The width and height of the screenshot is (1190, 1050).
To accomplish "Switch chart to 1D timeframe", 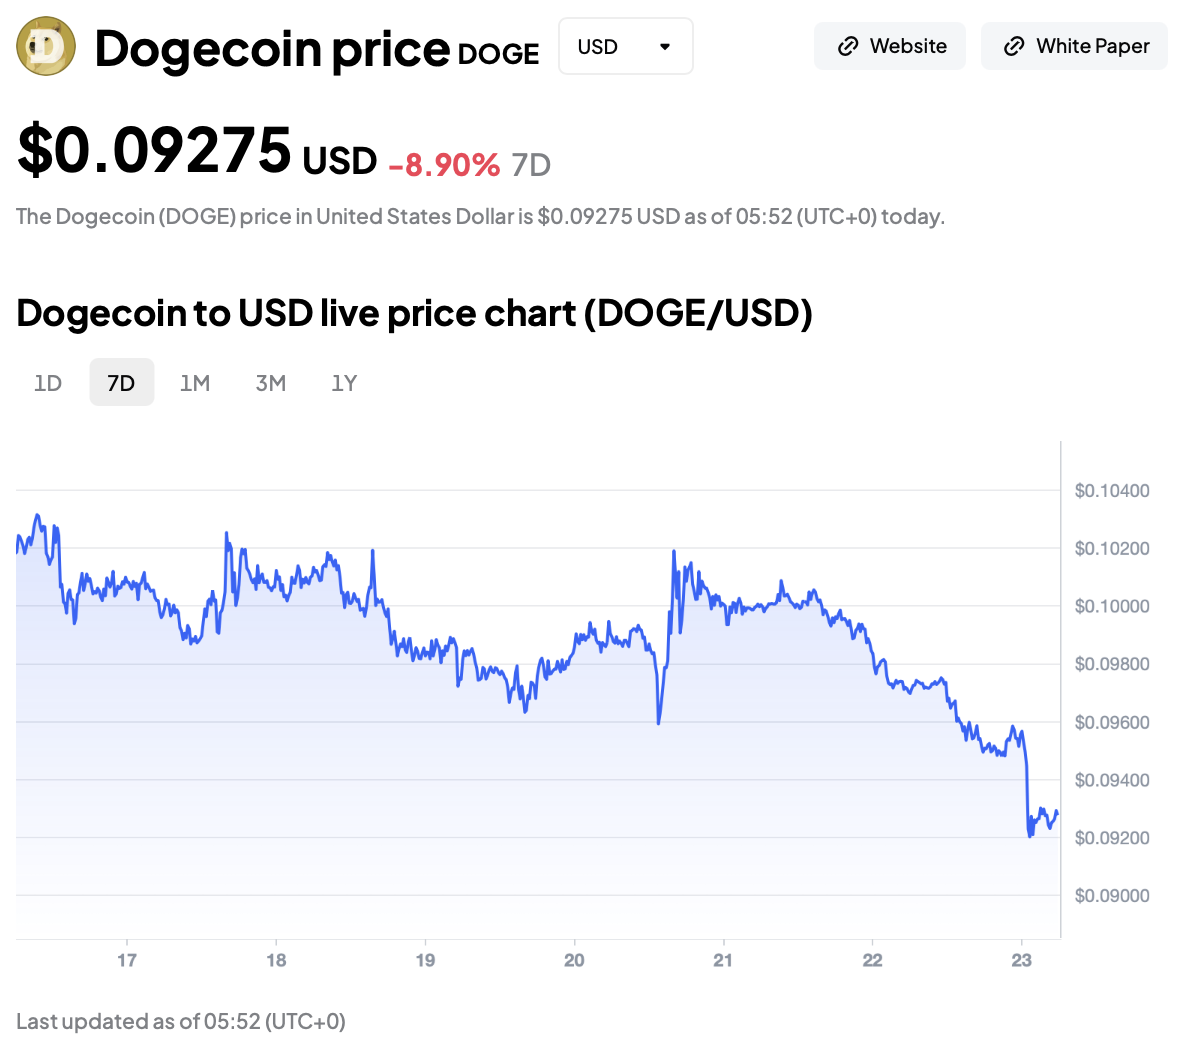I will point(48,383).
